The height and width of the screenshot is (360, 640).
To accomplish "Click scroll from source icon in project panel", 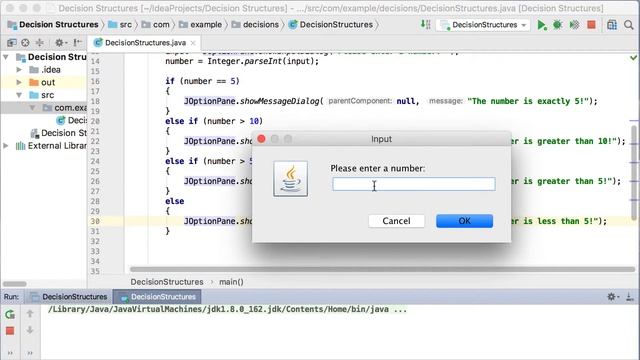I will 25,42.
